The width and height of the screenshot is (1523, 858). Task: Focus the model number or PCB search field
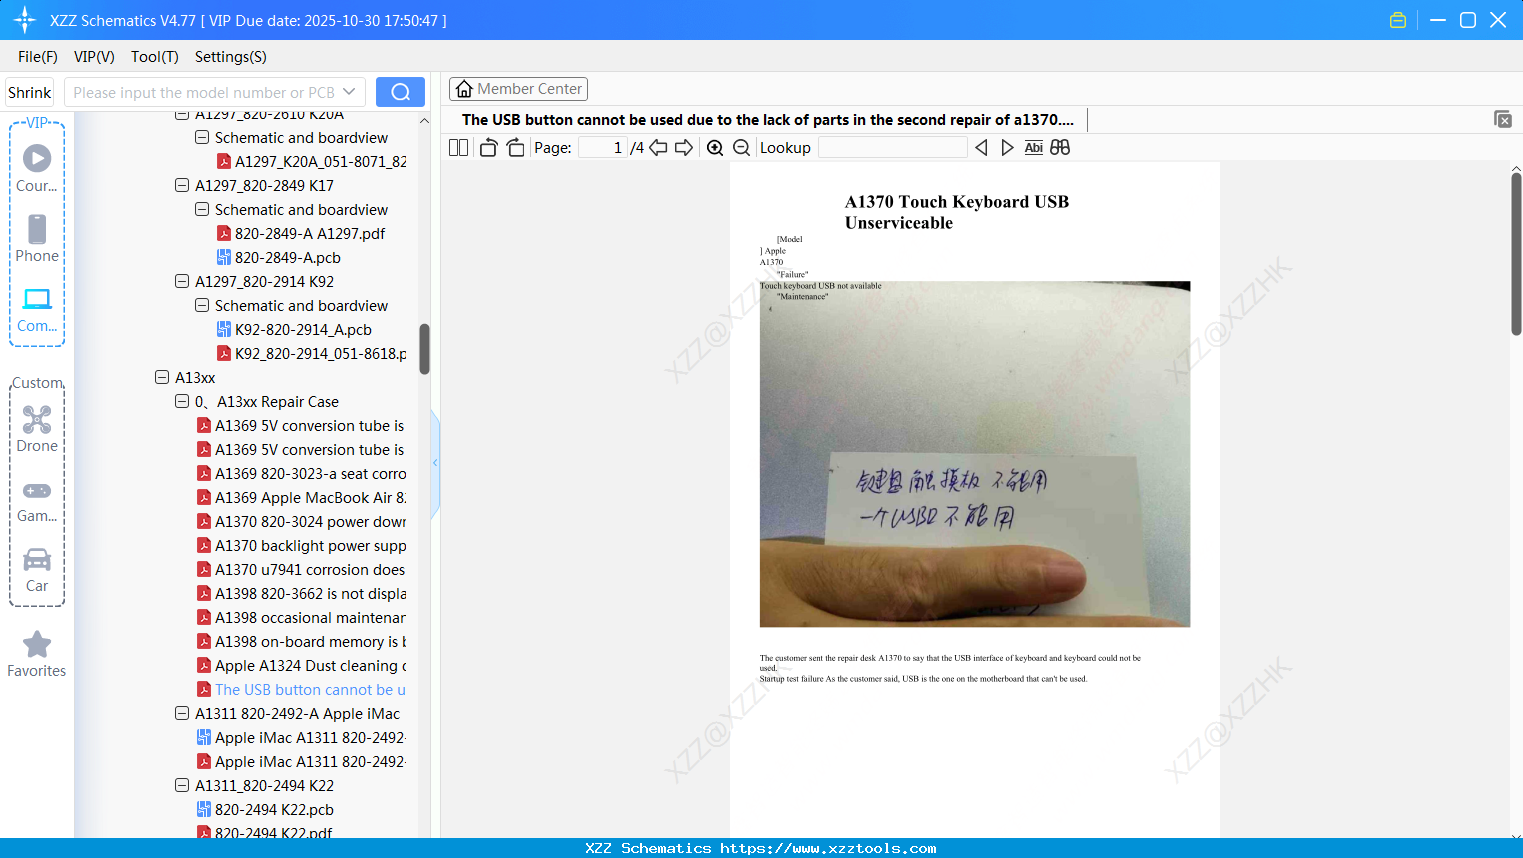pos(203,92)
